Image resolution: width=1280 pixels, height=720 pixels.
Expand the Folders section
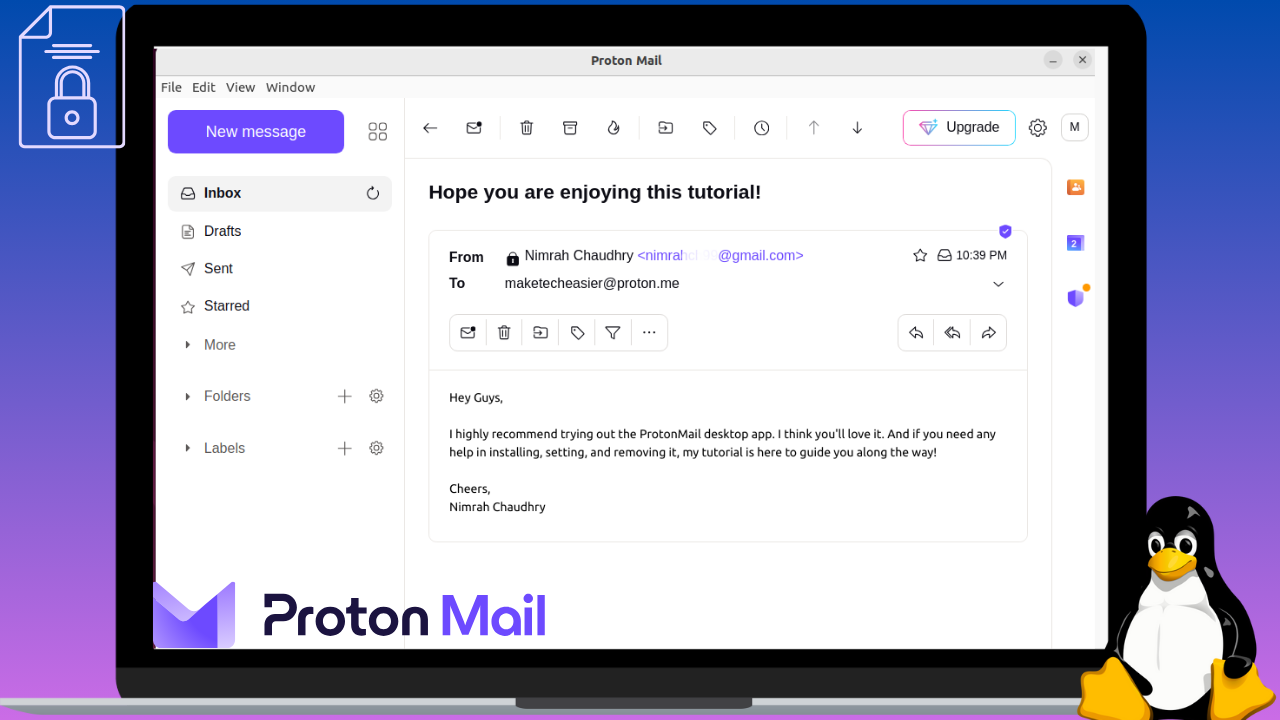click(186, 396)
